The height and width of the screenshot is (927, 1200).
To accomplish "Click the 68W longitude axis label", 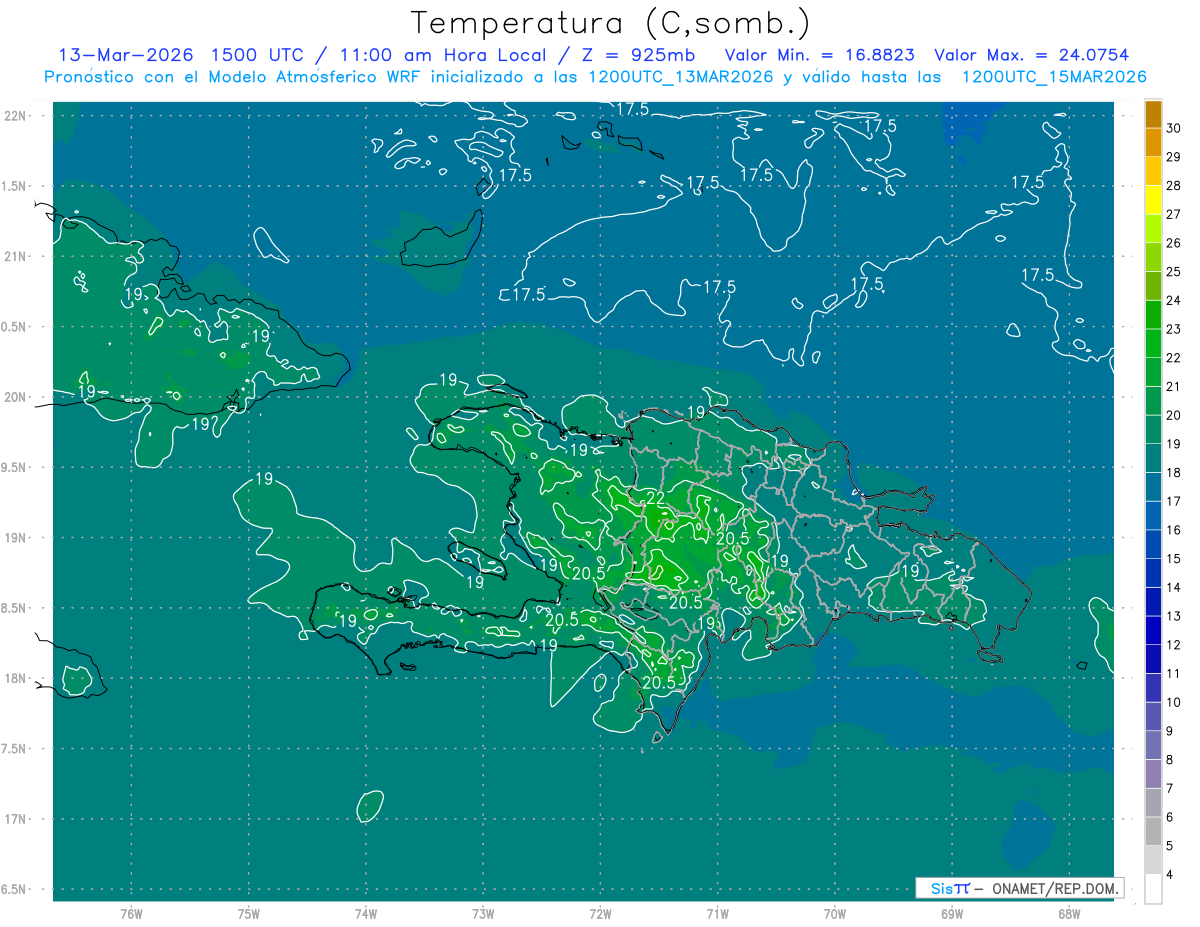I will (x=1068, y=913).
